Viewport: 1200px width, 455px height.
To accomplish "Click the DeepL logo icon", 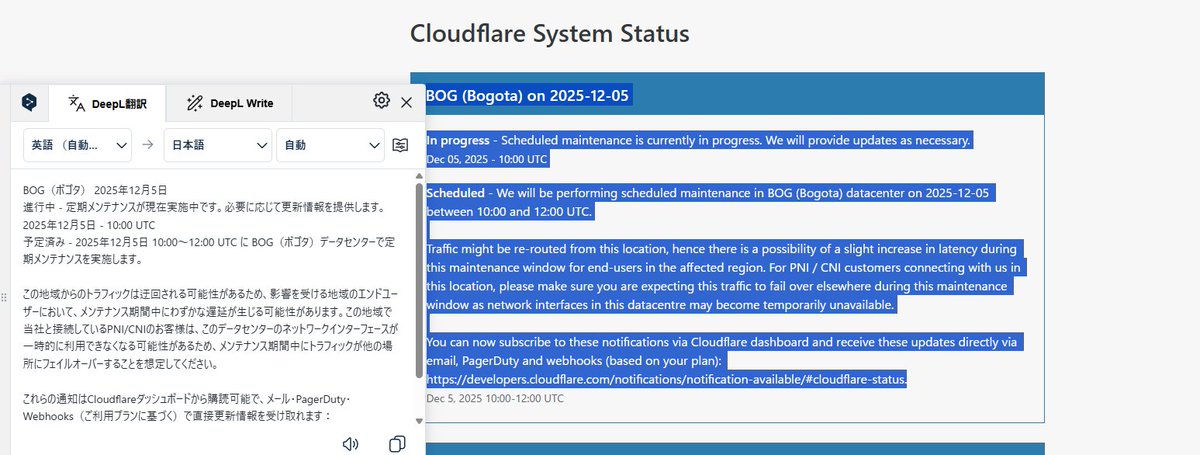I will [x=30, y=102].
